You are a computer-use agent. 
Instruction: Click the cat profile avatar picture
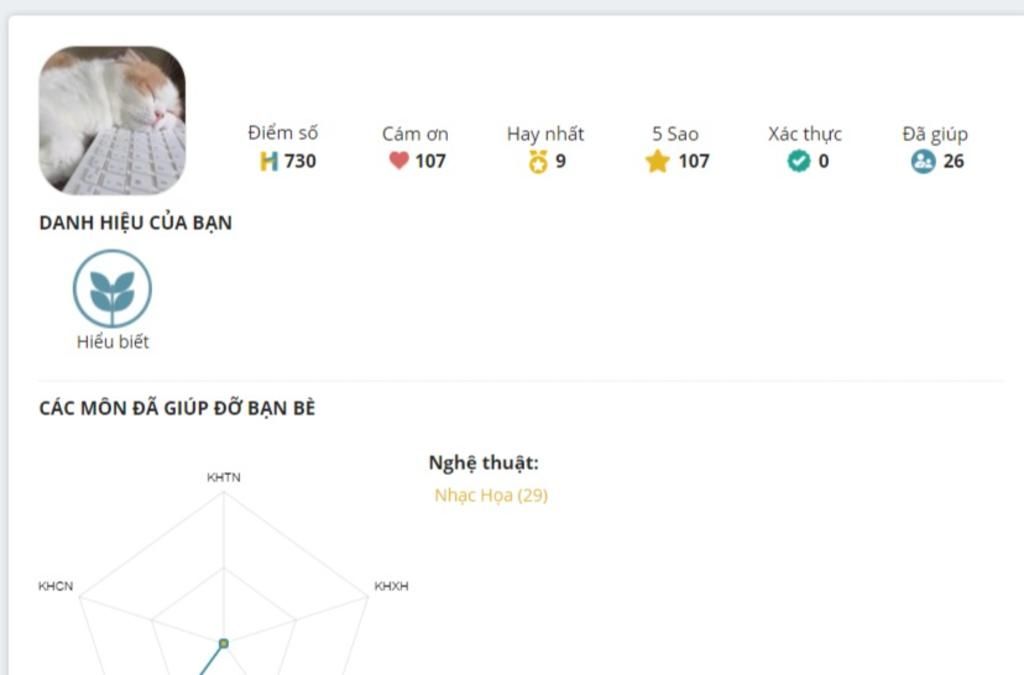point(112,120)
